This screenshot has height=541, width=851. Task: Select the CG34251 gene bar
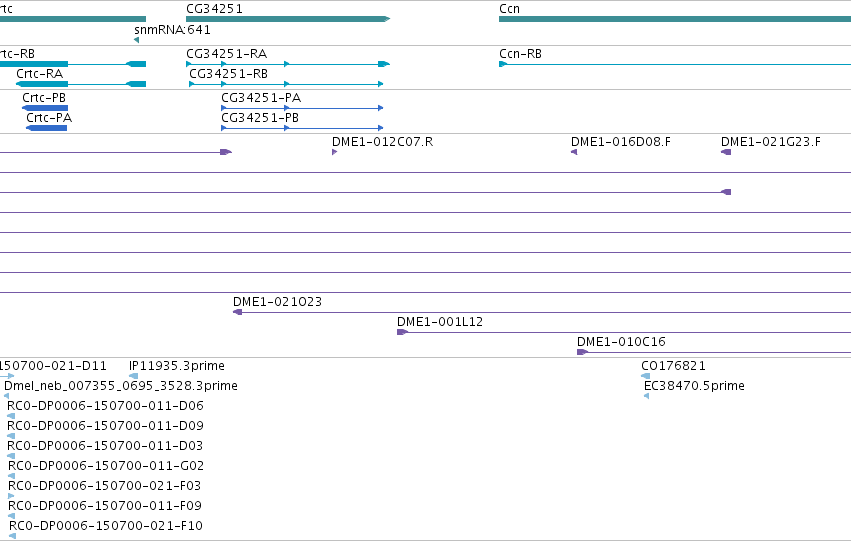[288, 19]
